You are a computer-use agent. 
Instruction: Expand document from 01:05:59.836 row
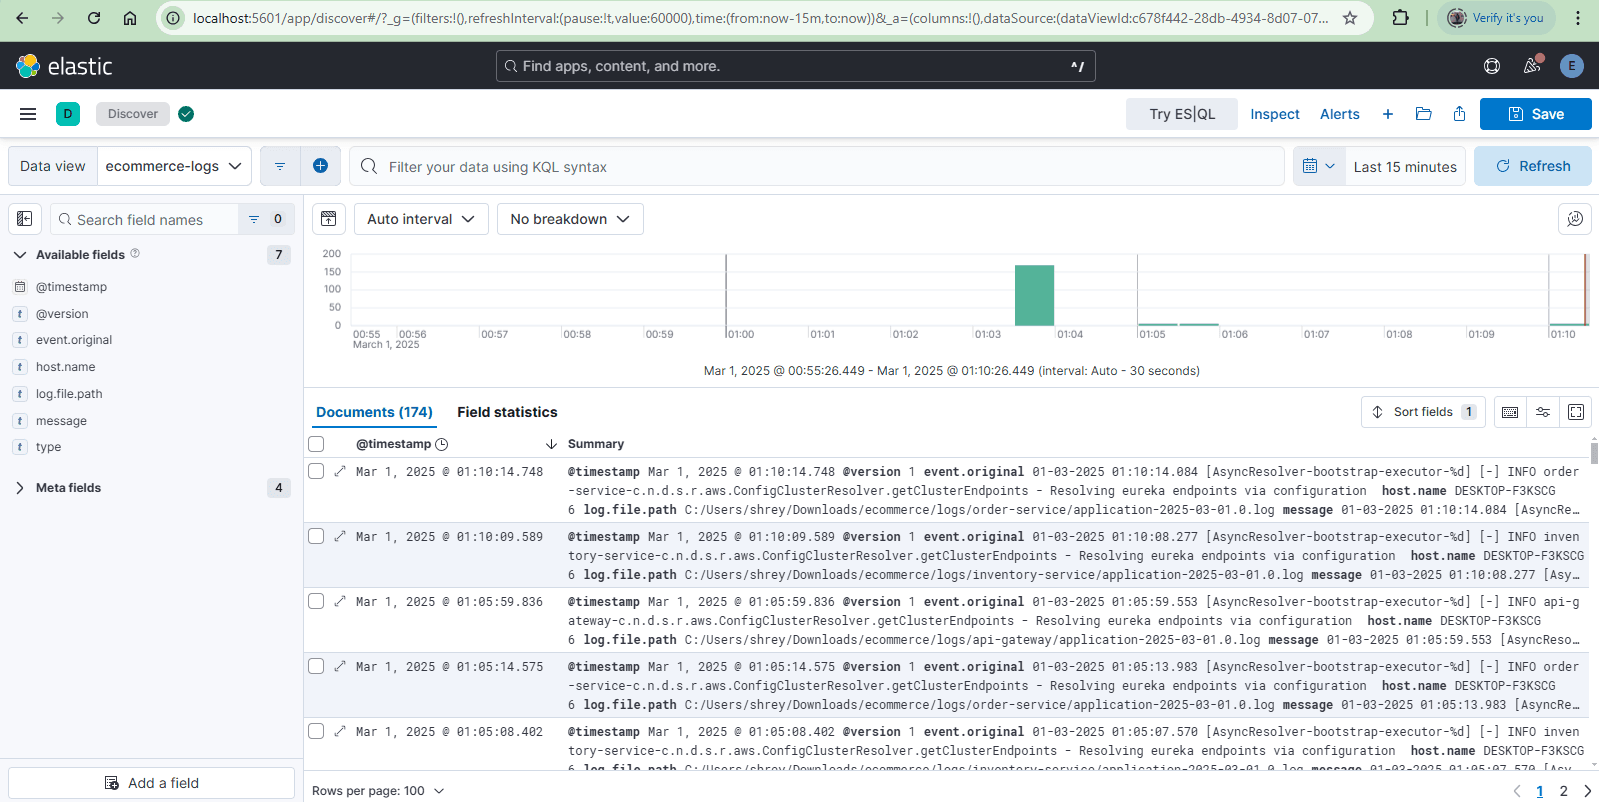pyautogui.click(x=340, y=601)
